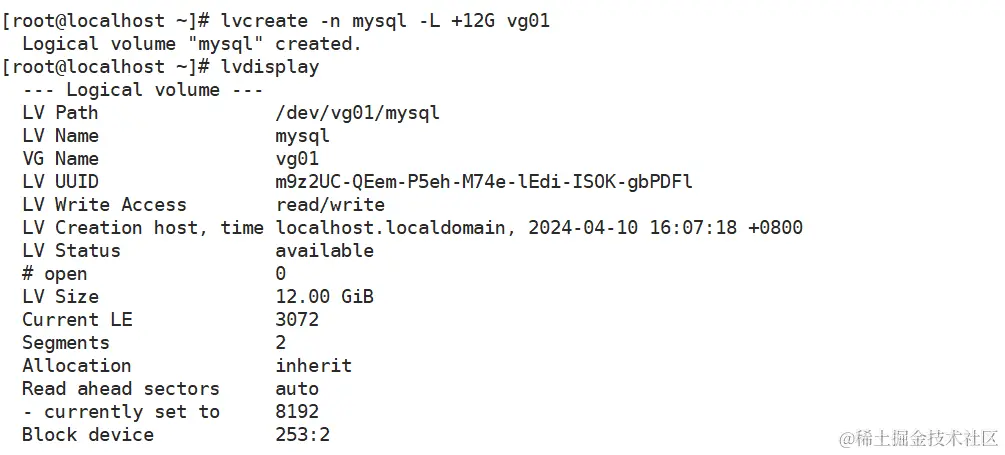1005x455 pixels.
Task: Click the Segments value 2
Action: pyautogui.click(x=281, y=342)
